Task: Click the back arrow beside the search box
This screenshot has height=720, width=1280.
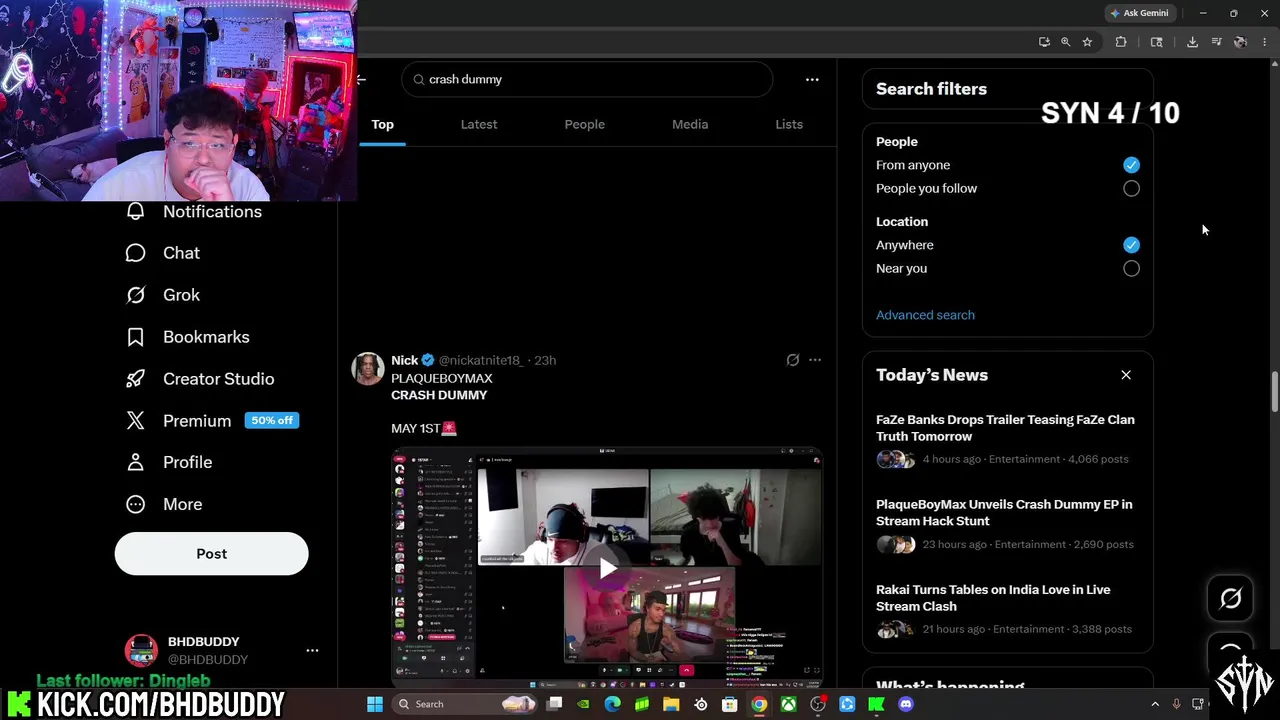Action: (x=361, y=80)
